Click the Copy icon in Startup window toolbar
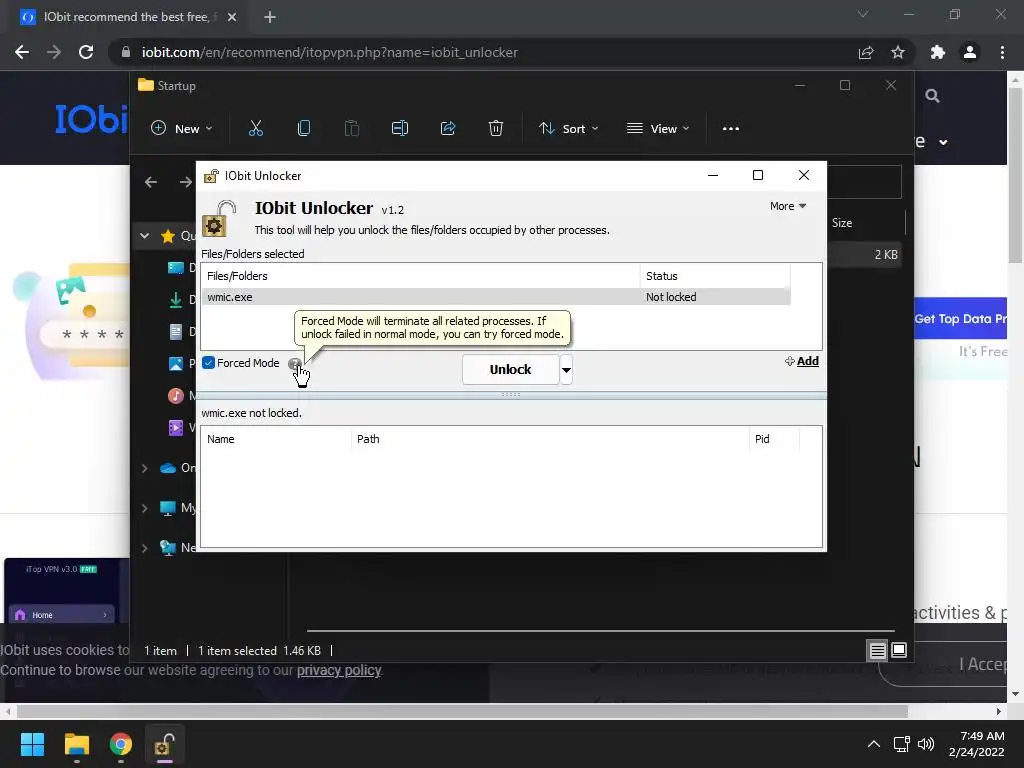The width and height of the screenshot is (1024, 768). click(x=304, y=129)
